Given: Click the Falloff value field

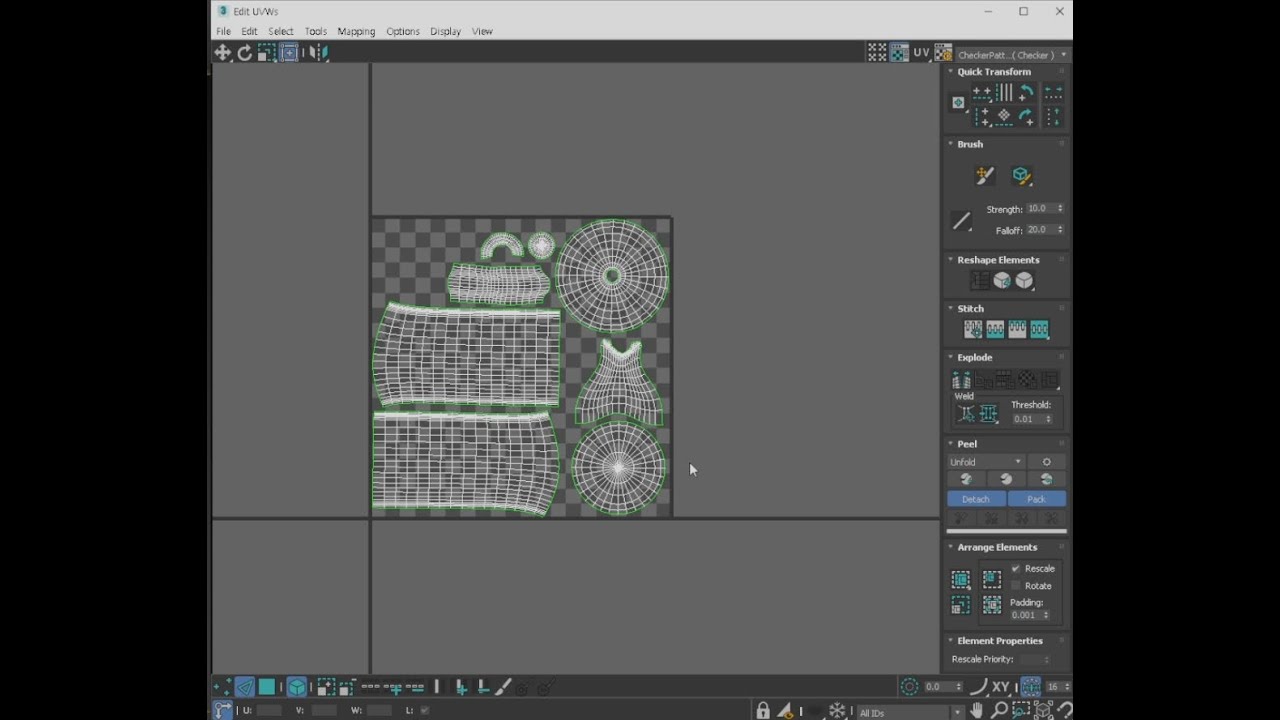Looking at the screenshot, I should [1040, 230].
